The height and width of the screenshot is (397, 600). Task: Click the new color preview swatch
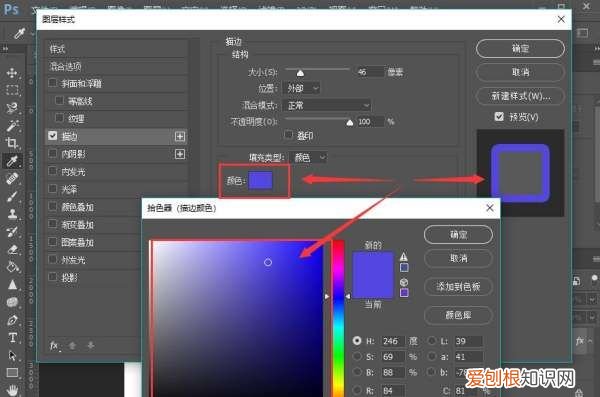[373, 263]
